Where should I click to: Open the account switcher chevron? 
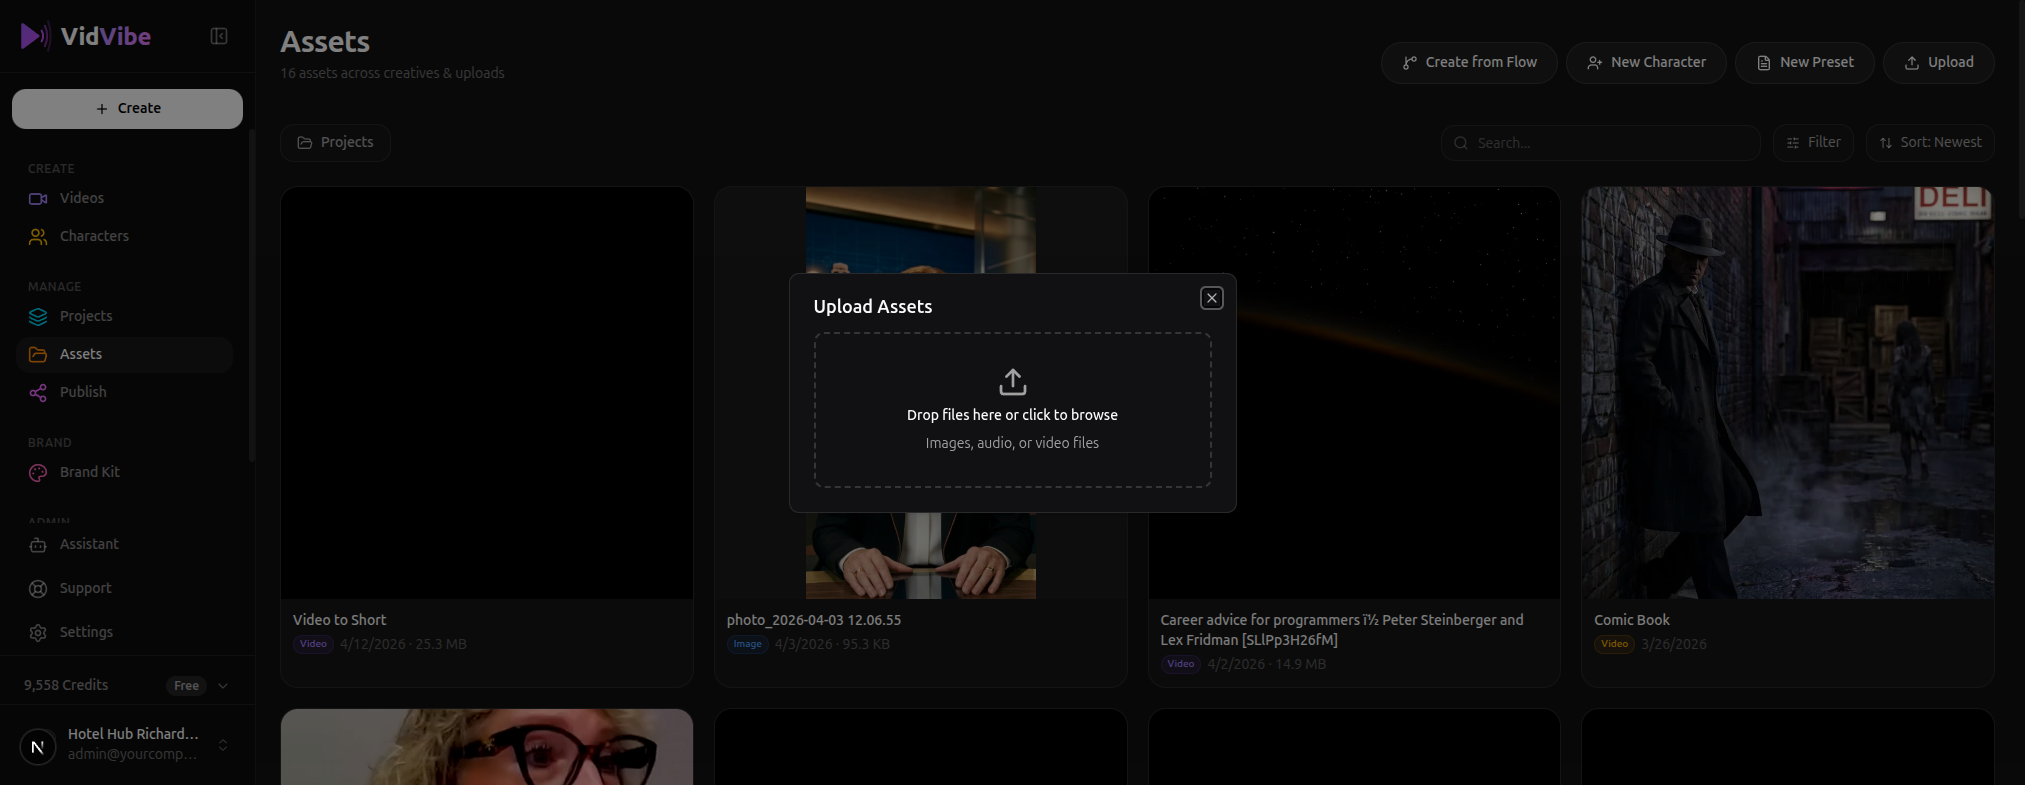point(223,745)
